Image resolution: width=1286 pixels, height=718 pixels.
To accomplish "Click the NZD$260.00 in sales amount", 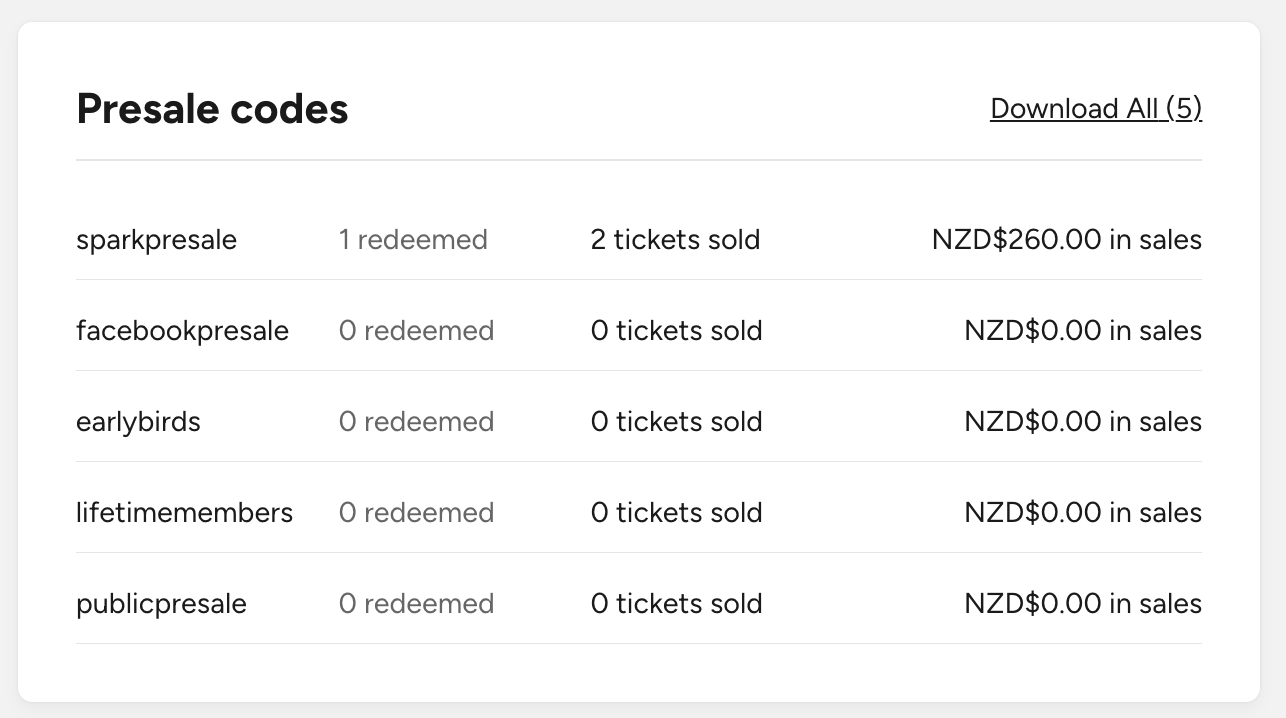I will point(1067,240).
